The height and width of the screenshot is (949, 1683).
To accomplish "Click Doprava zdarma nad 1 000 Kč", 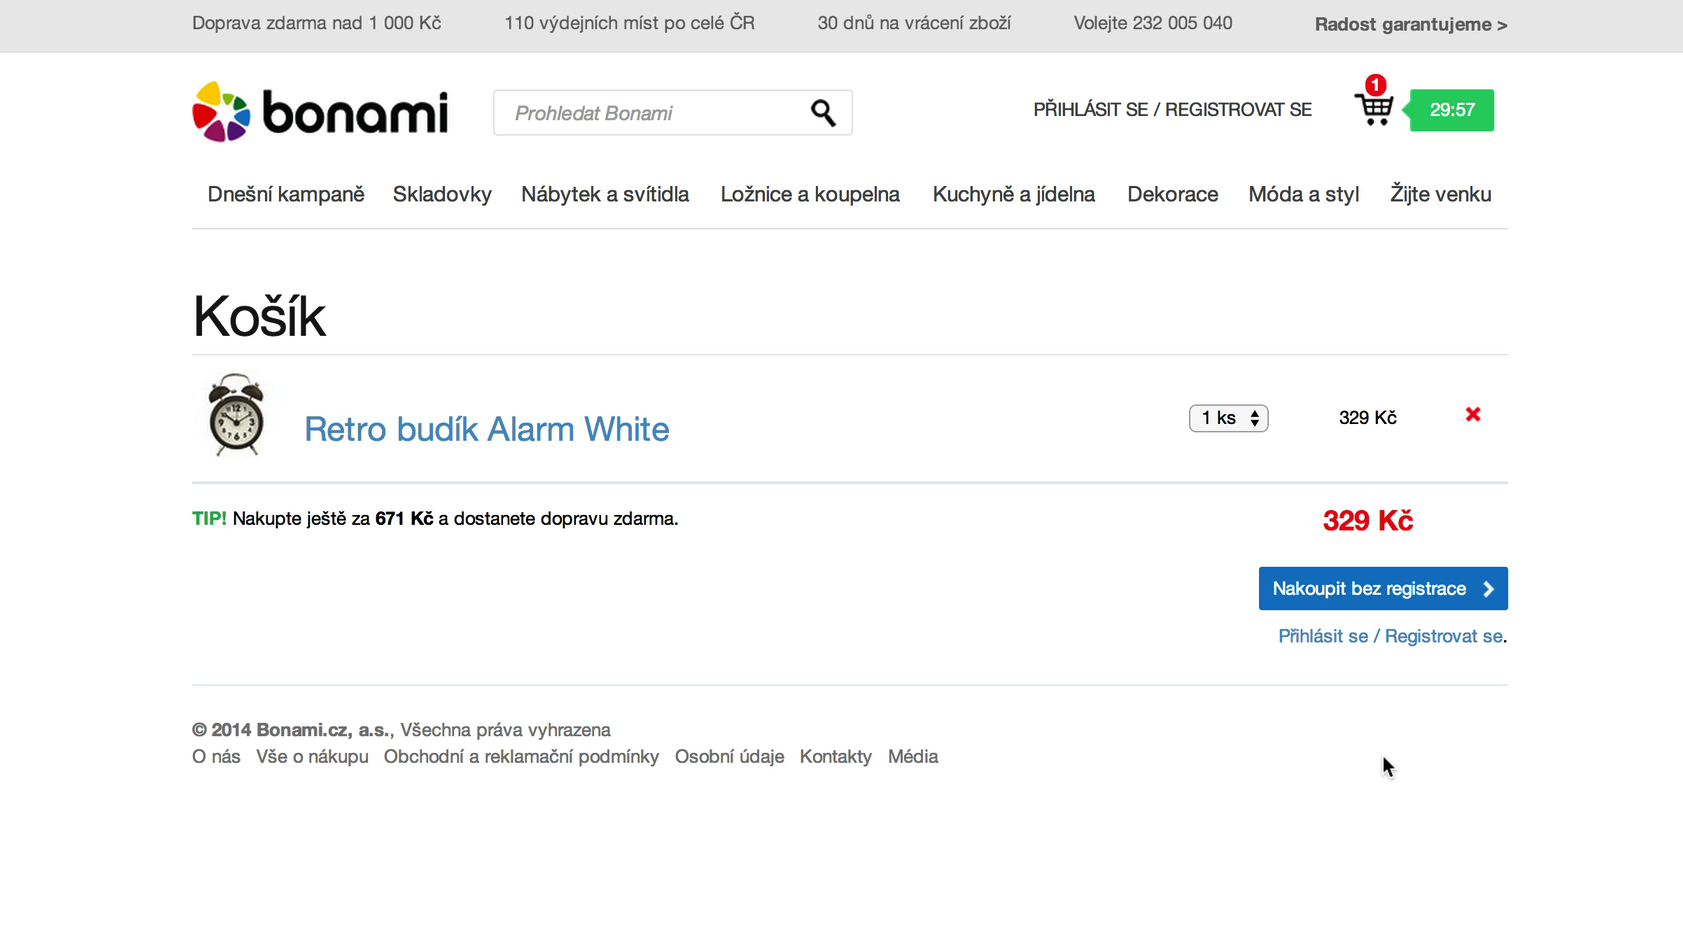I will pos(316,23).
